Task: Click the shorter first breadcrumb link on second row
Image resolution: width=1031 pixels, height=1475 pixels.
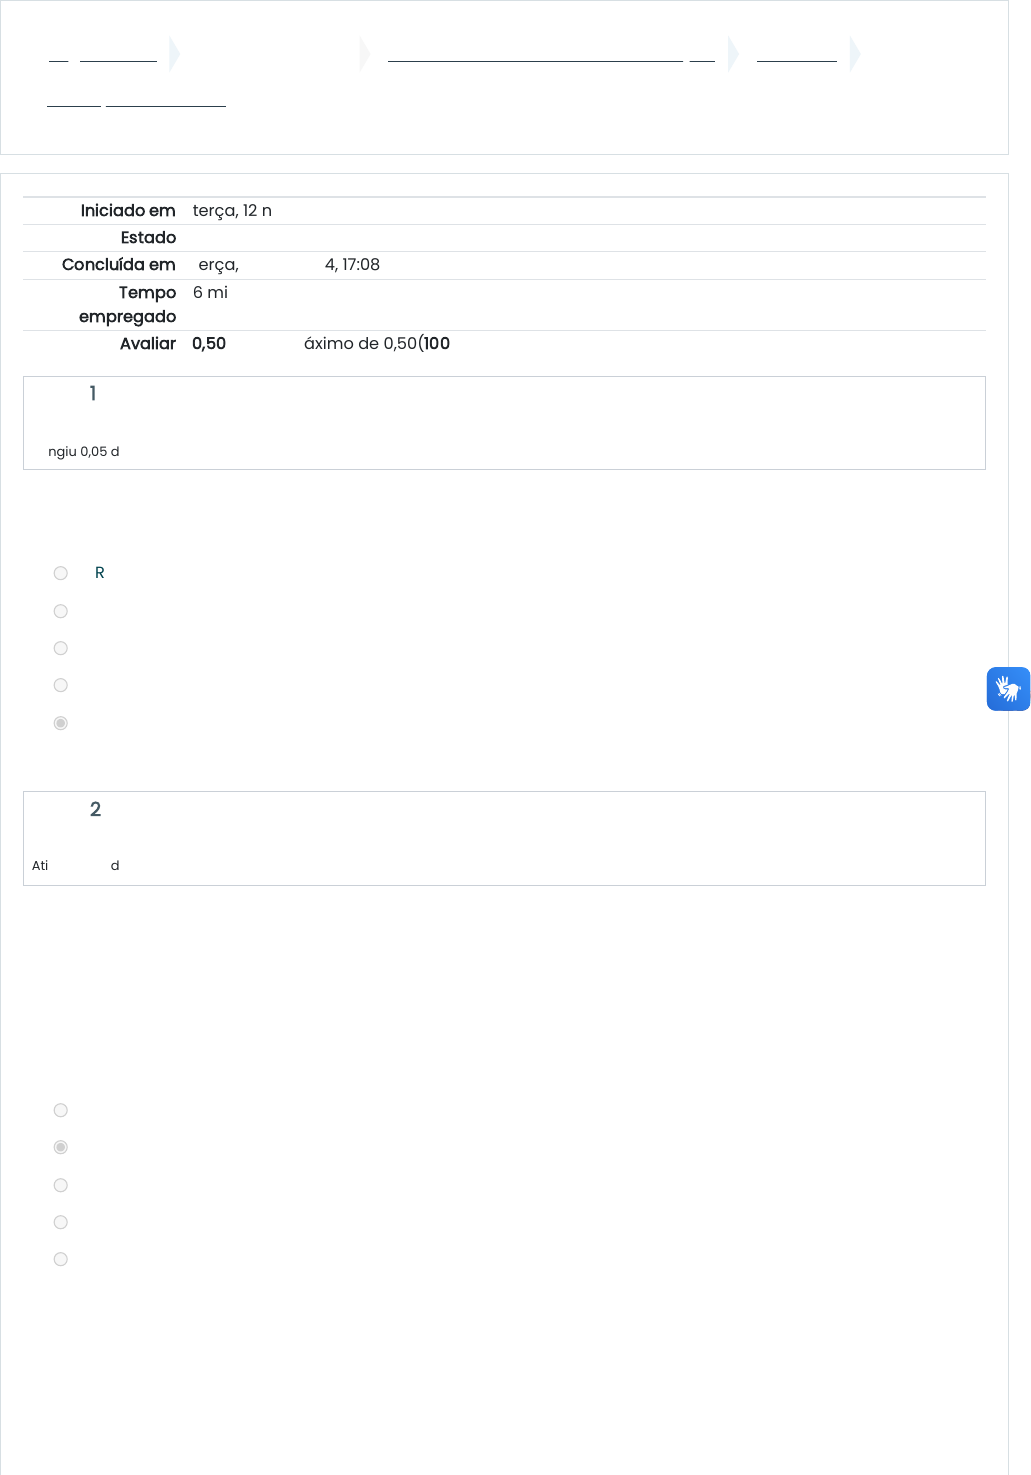Action: [x=74, y=99]
